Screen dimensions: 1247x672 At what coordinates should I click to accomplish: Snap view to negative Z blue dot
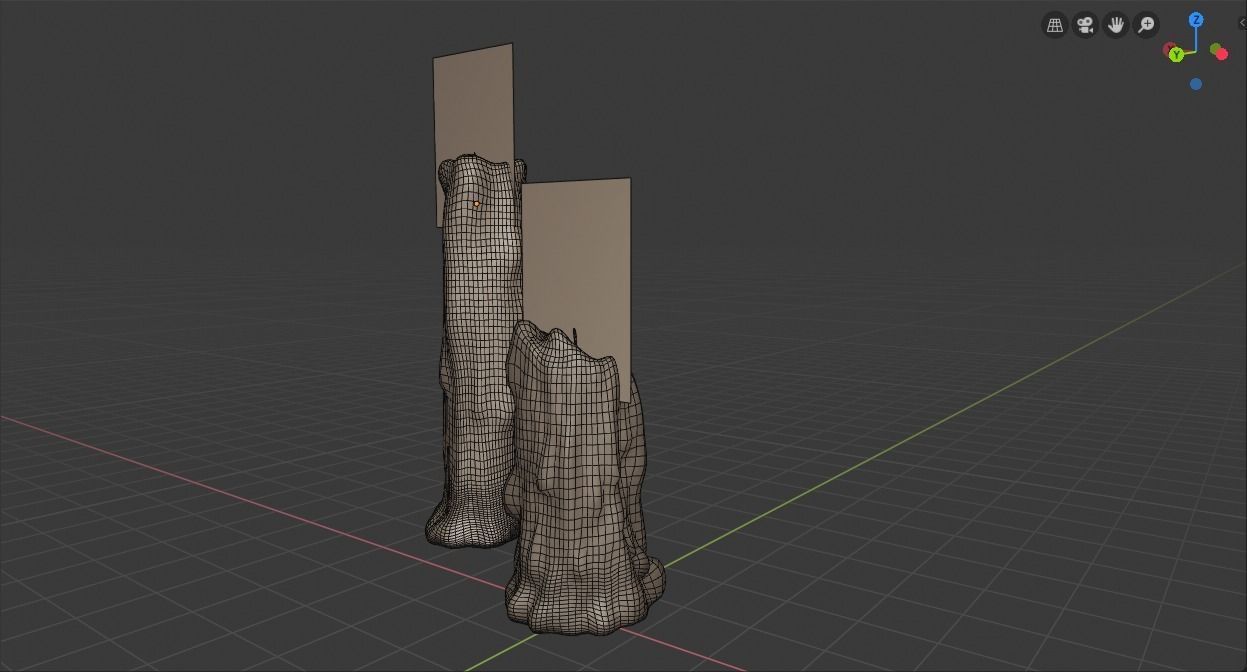(x=1196, y=84)
